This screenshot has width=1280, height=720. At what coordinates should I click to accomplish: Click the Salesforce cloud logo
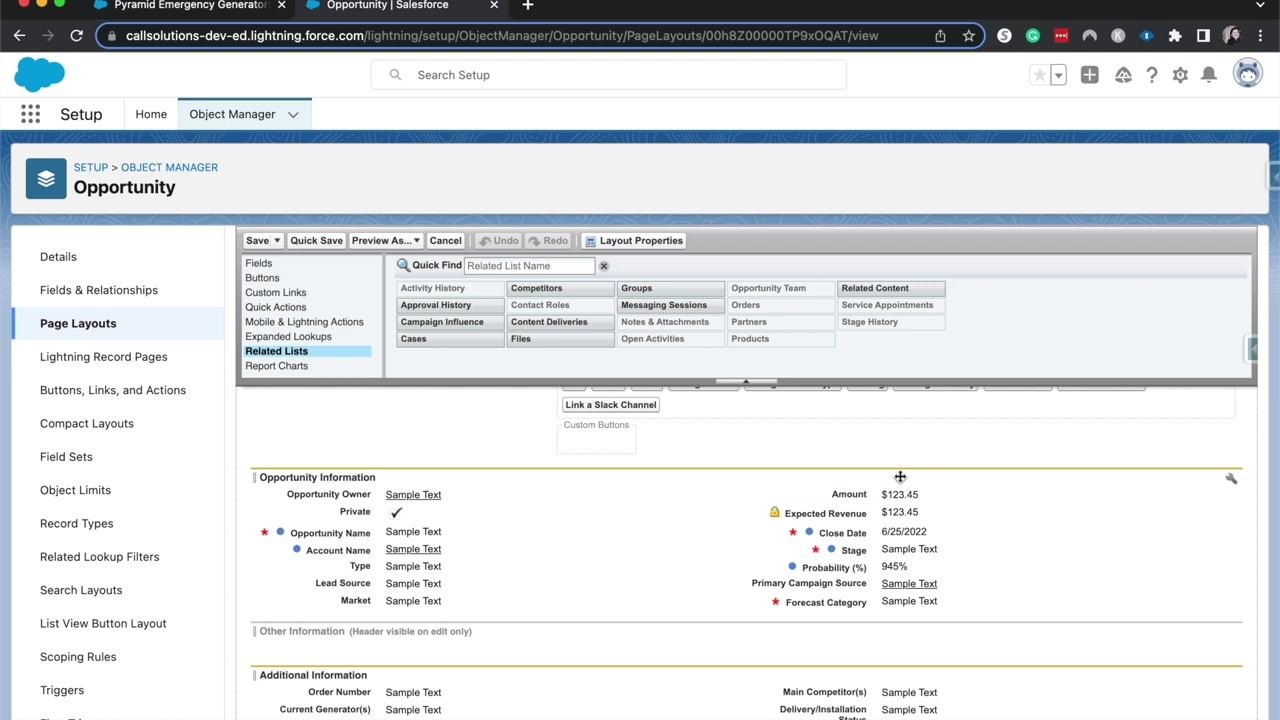(x=40, y=74)
